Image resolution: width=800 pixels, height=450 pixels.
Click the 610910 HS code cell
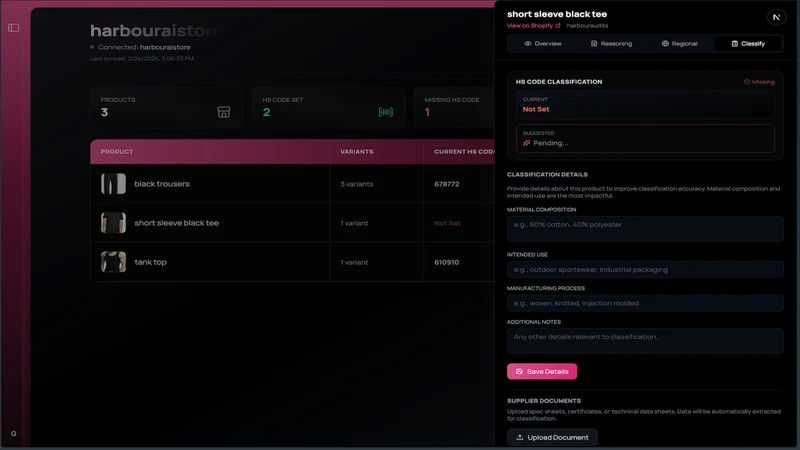point(446,262)
